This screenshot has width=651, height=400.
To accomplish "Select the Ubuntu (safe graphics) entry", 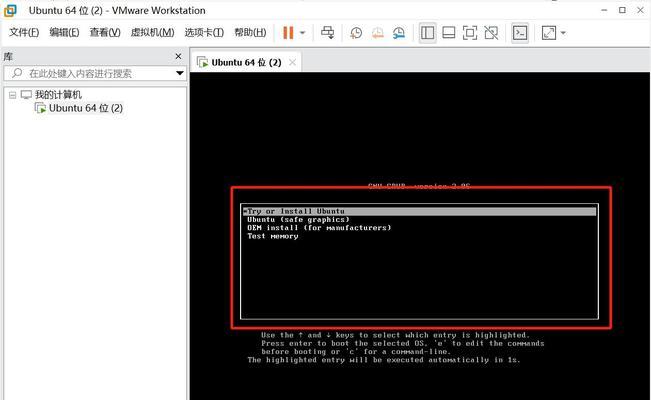I will coord(298,220).
